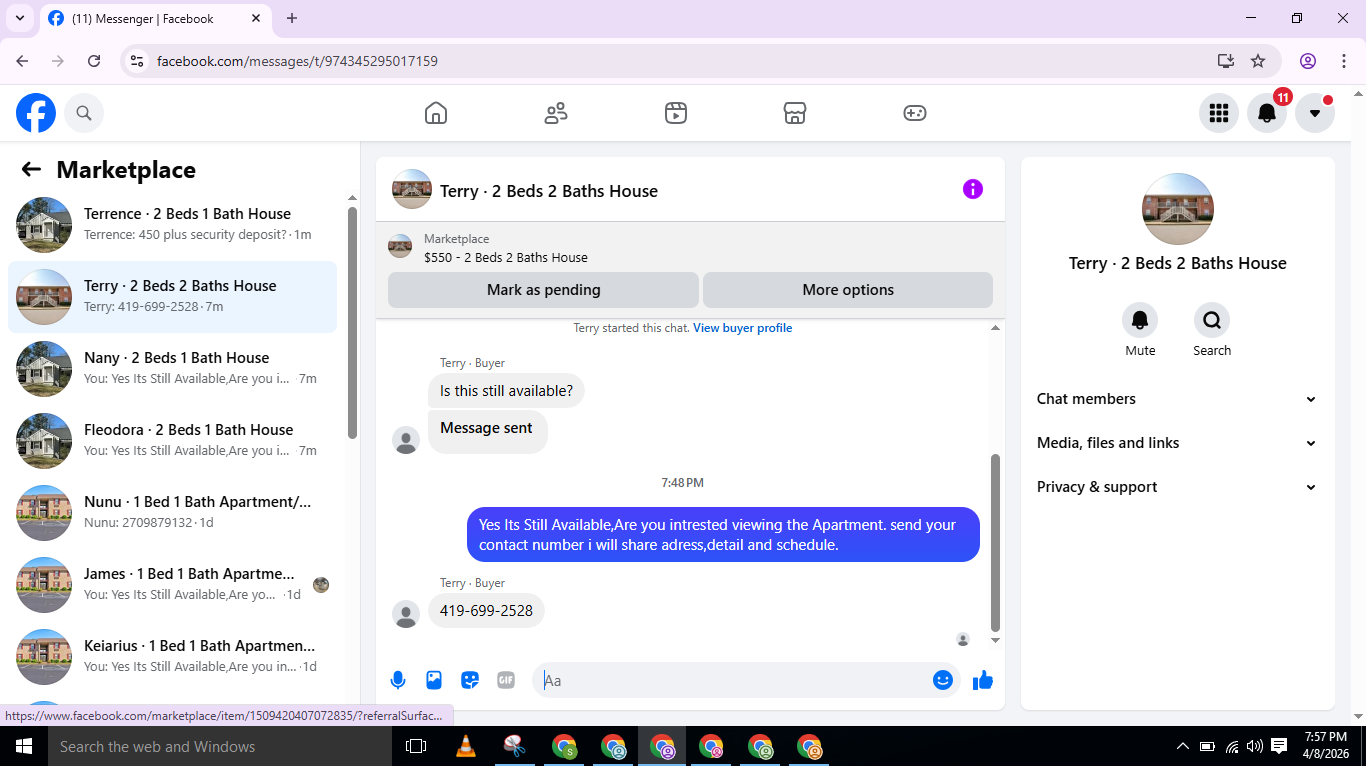Screen dimensions: 1366x766
Task: Go back from Marketplace chats list
Action: (x=31, y=170)
